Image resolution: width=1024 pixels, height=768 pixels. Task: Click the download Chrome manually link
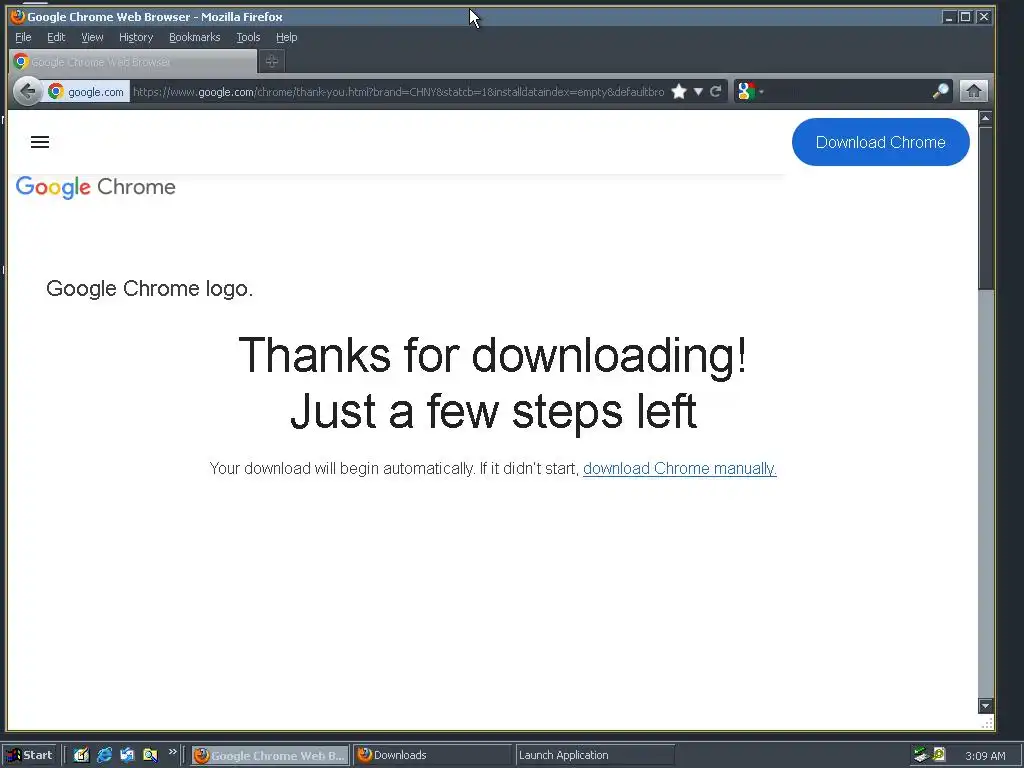click(679, 468)
